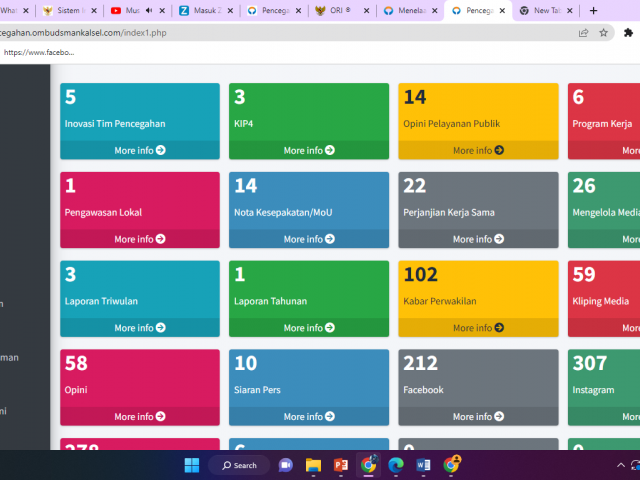The height and width of the screenshot is (480, 640).
Task: Launch PowerPoint from the taskbar
Action: [340, 465]
